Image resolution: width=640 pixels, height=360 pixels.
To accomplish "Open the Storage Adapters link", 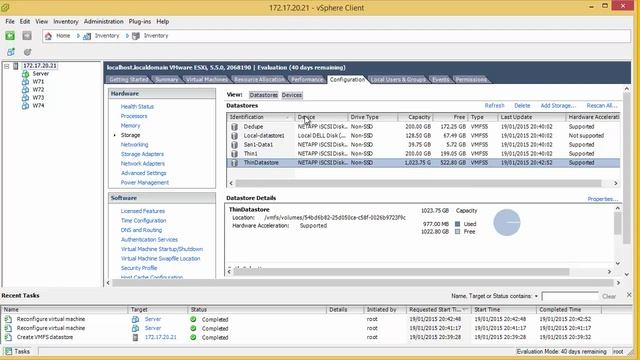I will 142,154.
